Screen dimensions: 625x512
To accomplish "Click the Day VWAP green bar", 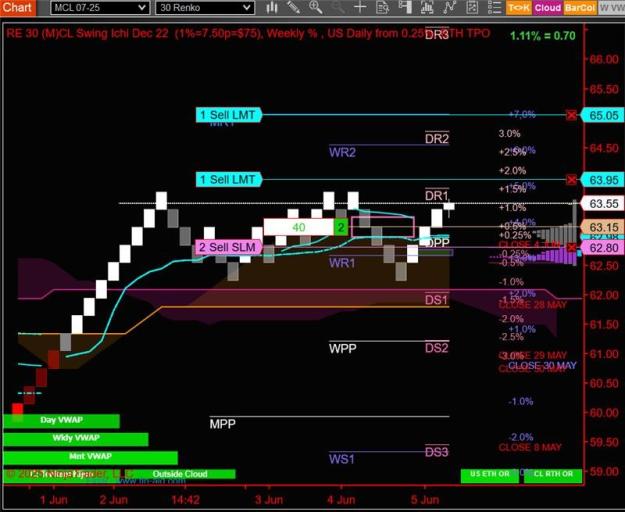I will coord(61,421).
